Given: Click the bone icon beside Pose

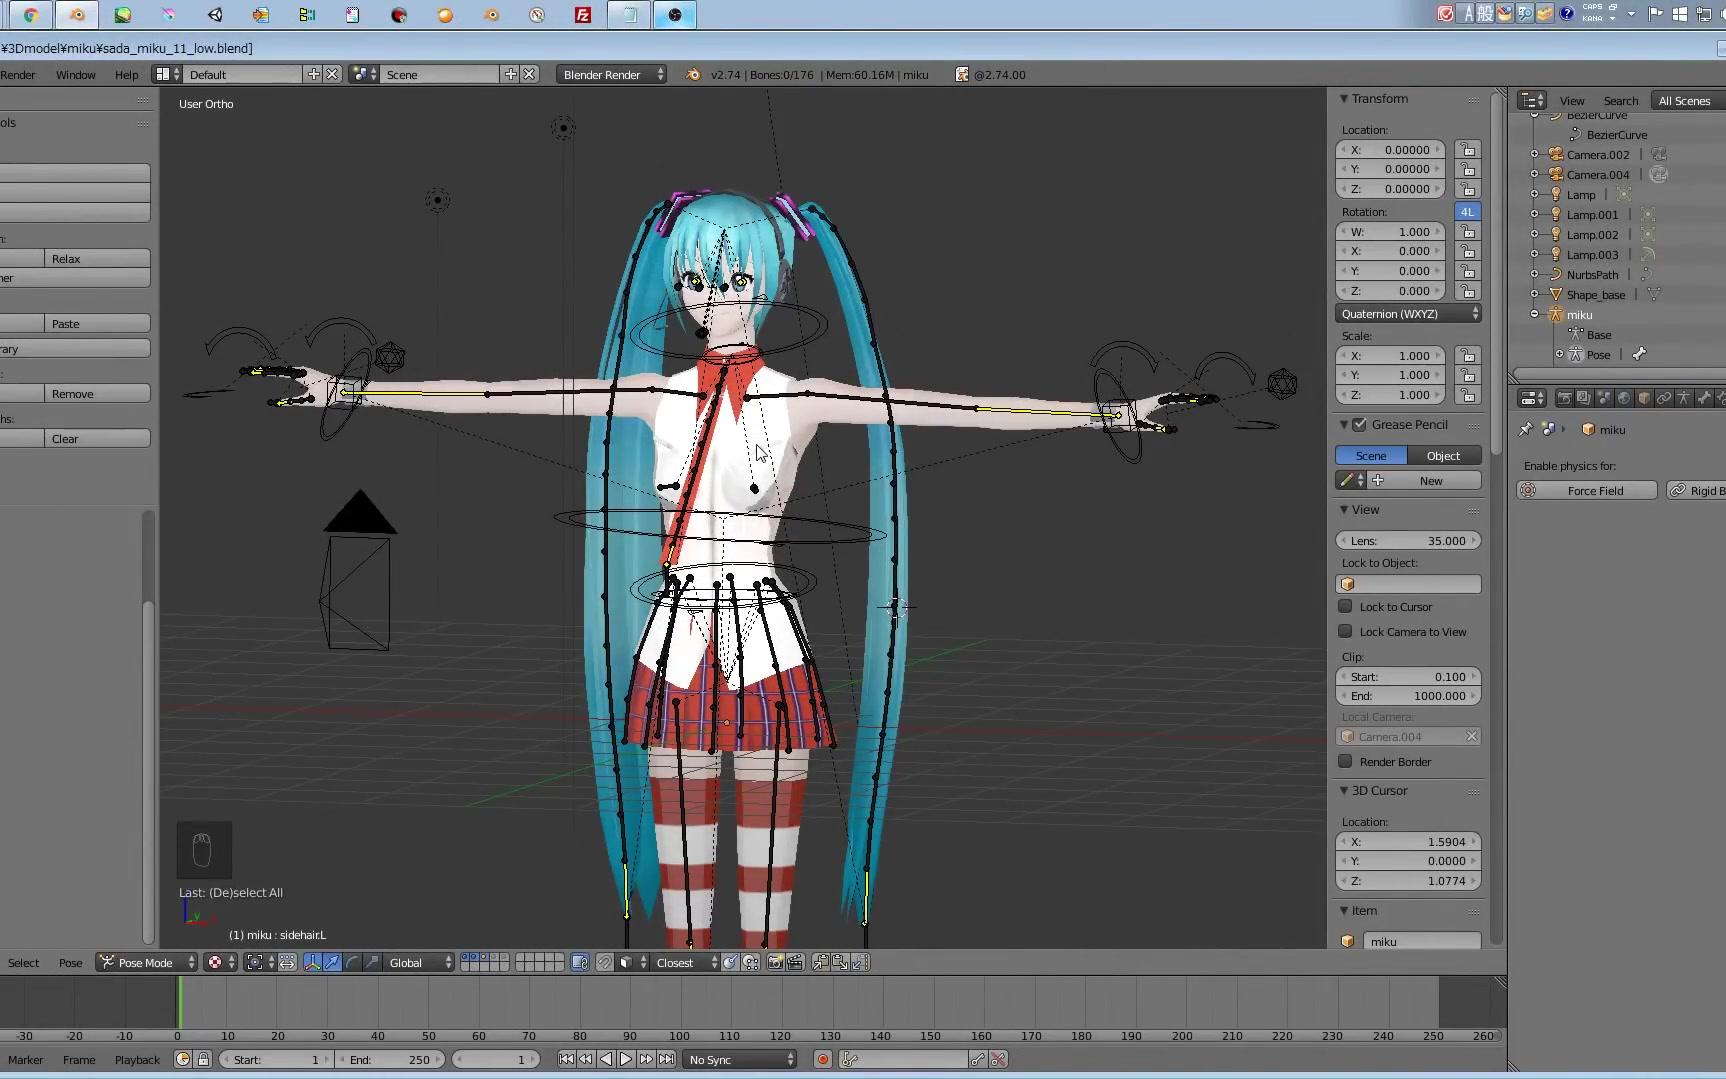Looking at the screenshot, I should pos(1639,354).
